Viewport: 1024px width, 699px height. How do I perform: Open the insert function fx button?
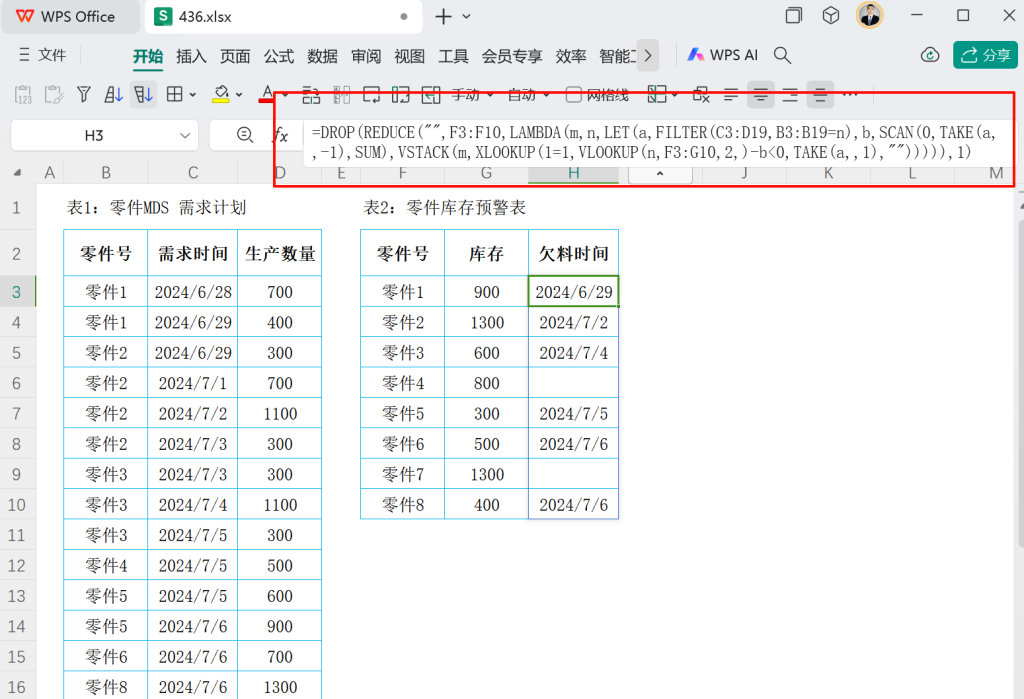click(x=281, y=135)
